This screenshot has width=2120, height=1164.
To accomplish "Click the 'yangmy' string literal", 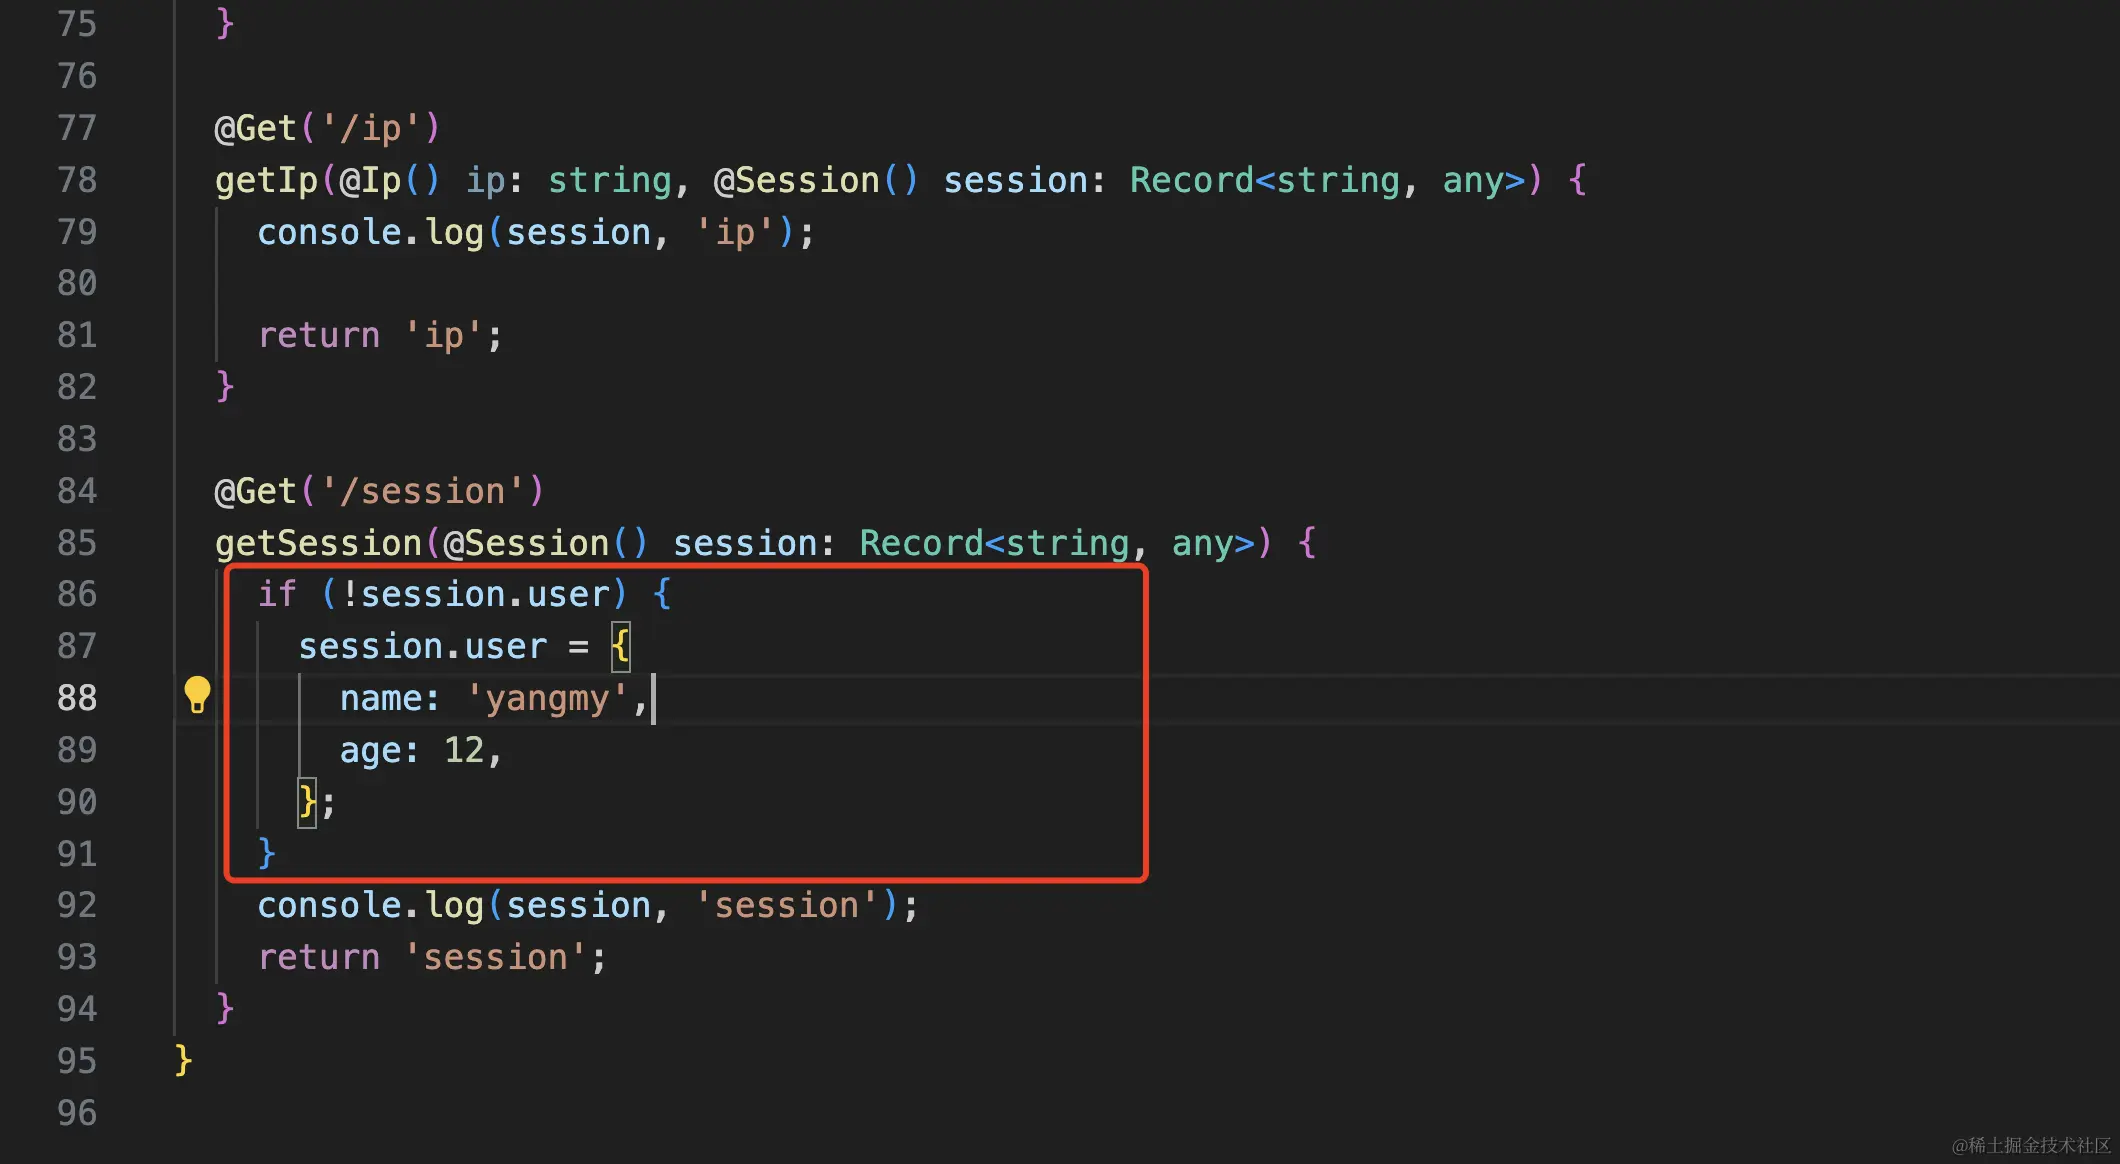I will [x=547, y=698].
